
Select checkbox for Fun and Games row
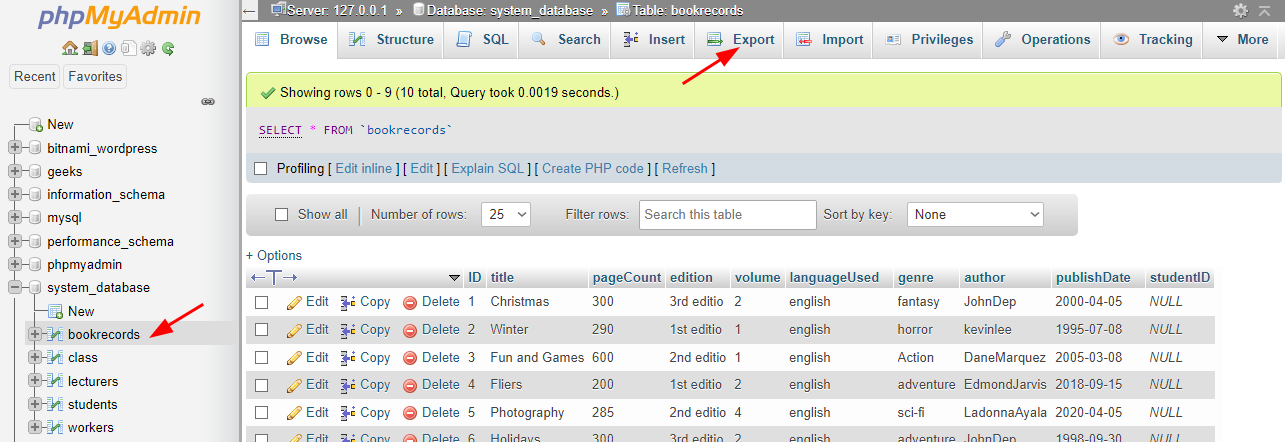tap(262, 357)
